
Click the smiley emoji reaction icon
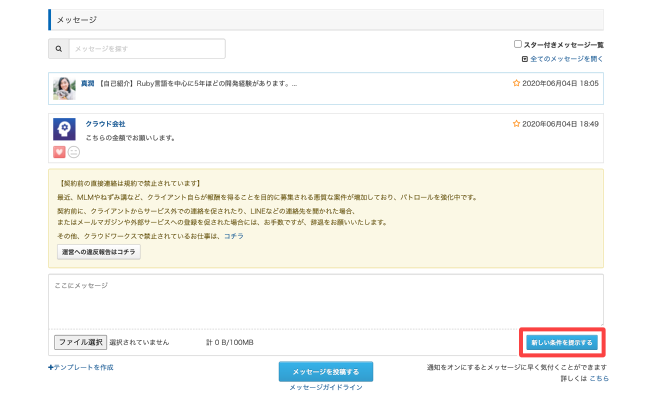click(73, 152)
